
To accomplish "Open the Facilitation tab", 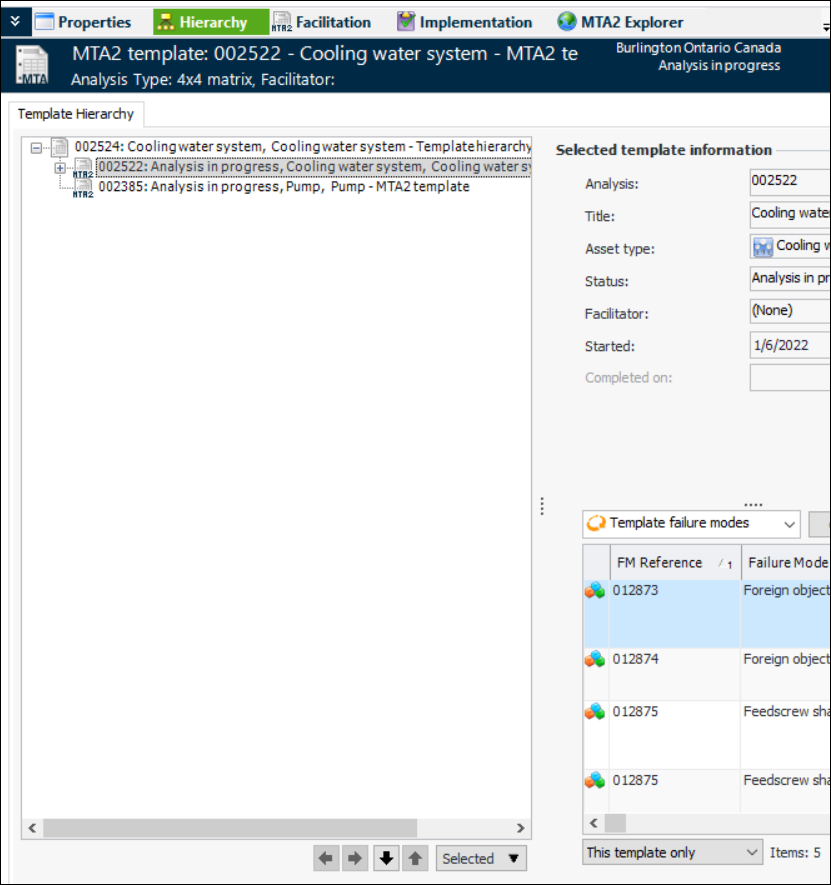I will 321,22.
